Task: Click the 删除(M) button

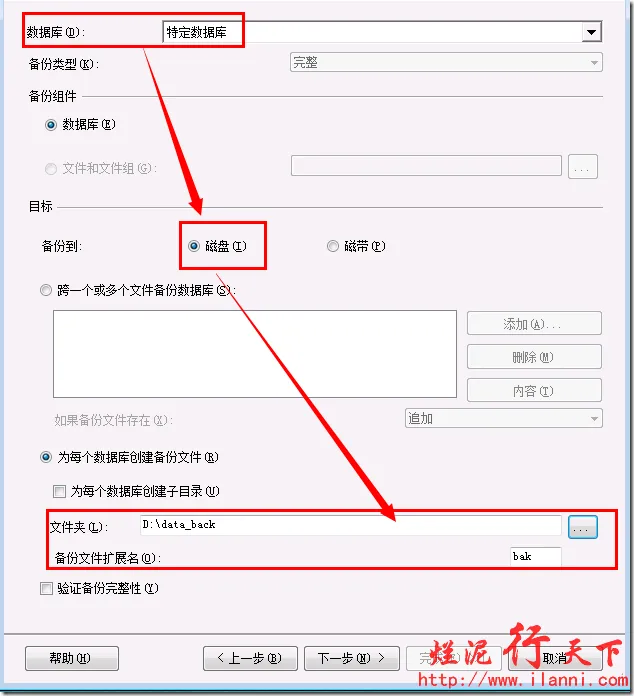Action: pyautogui.click(x=534, y=356)
